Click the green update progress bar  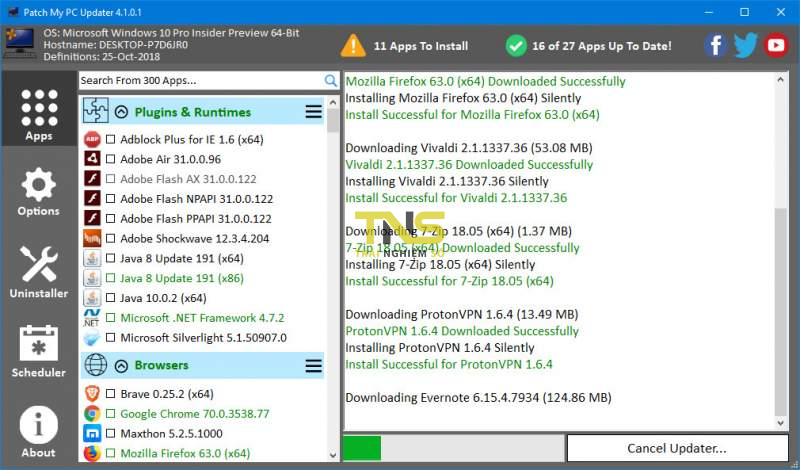(362, 448)
